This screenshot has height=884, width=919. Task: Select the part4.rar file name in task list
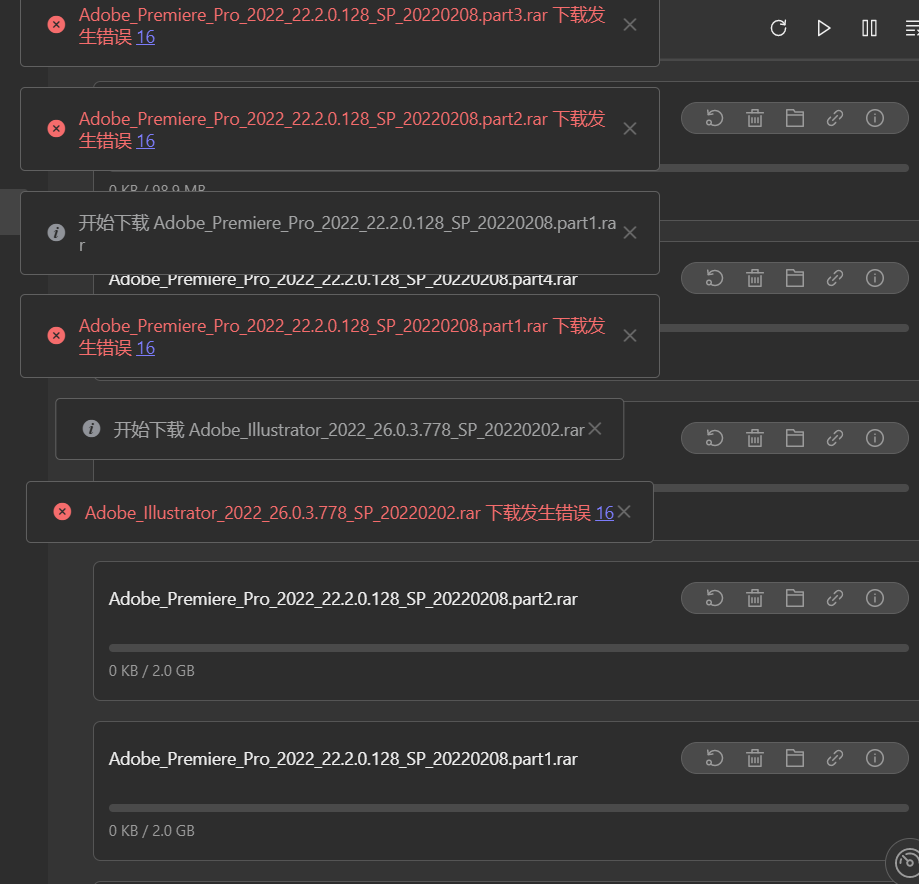(x=343, y=281)
